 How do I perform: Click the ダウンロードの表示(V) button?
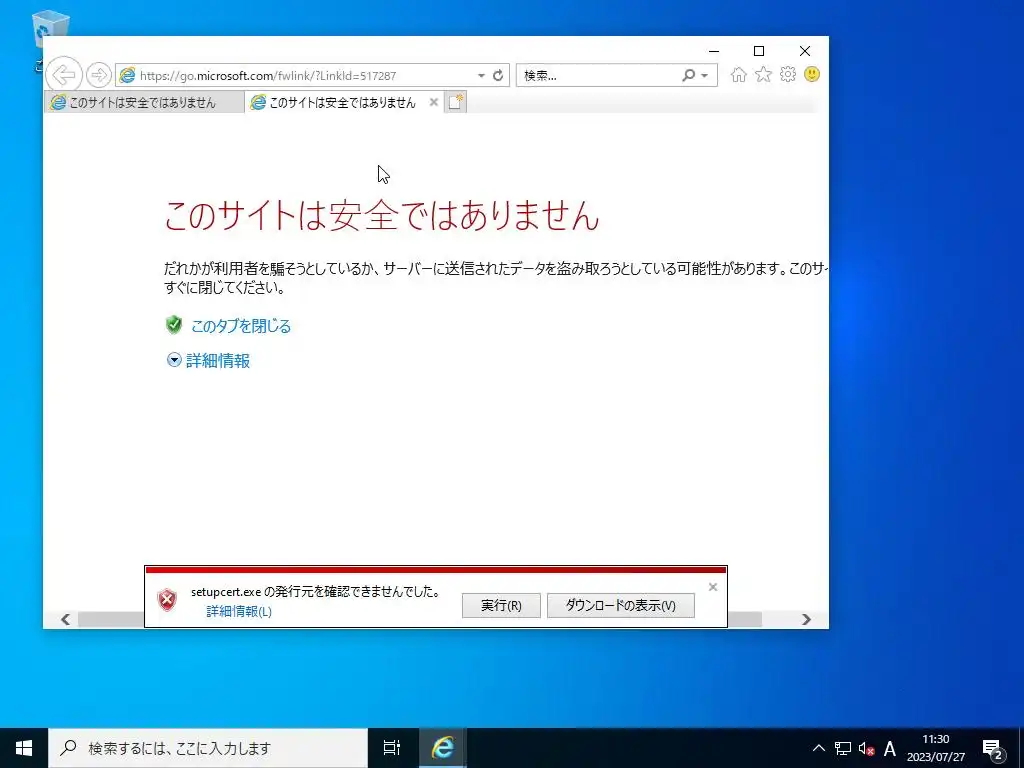pos(620,605)
